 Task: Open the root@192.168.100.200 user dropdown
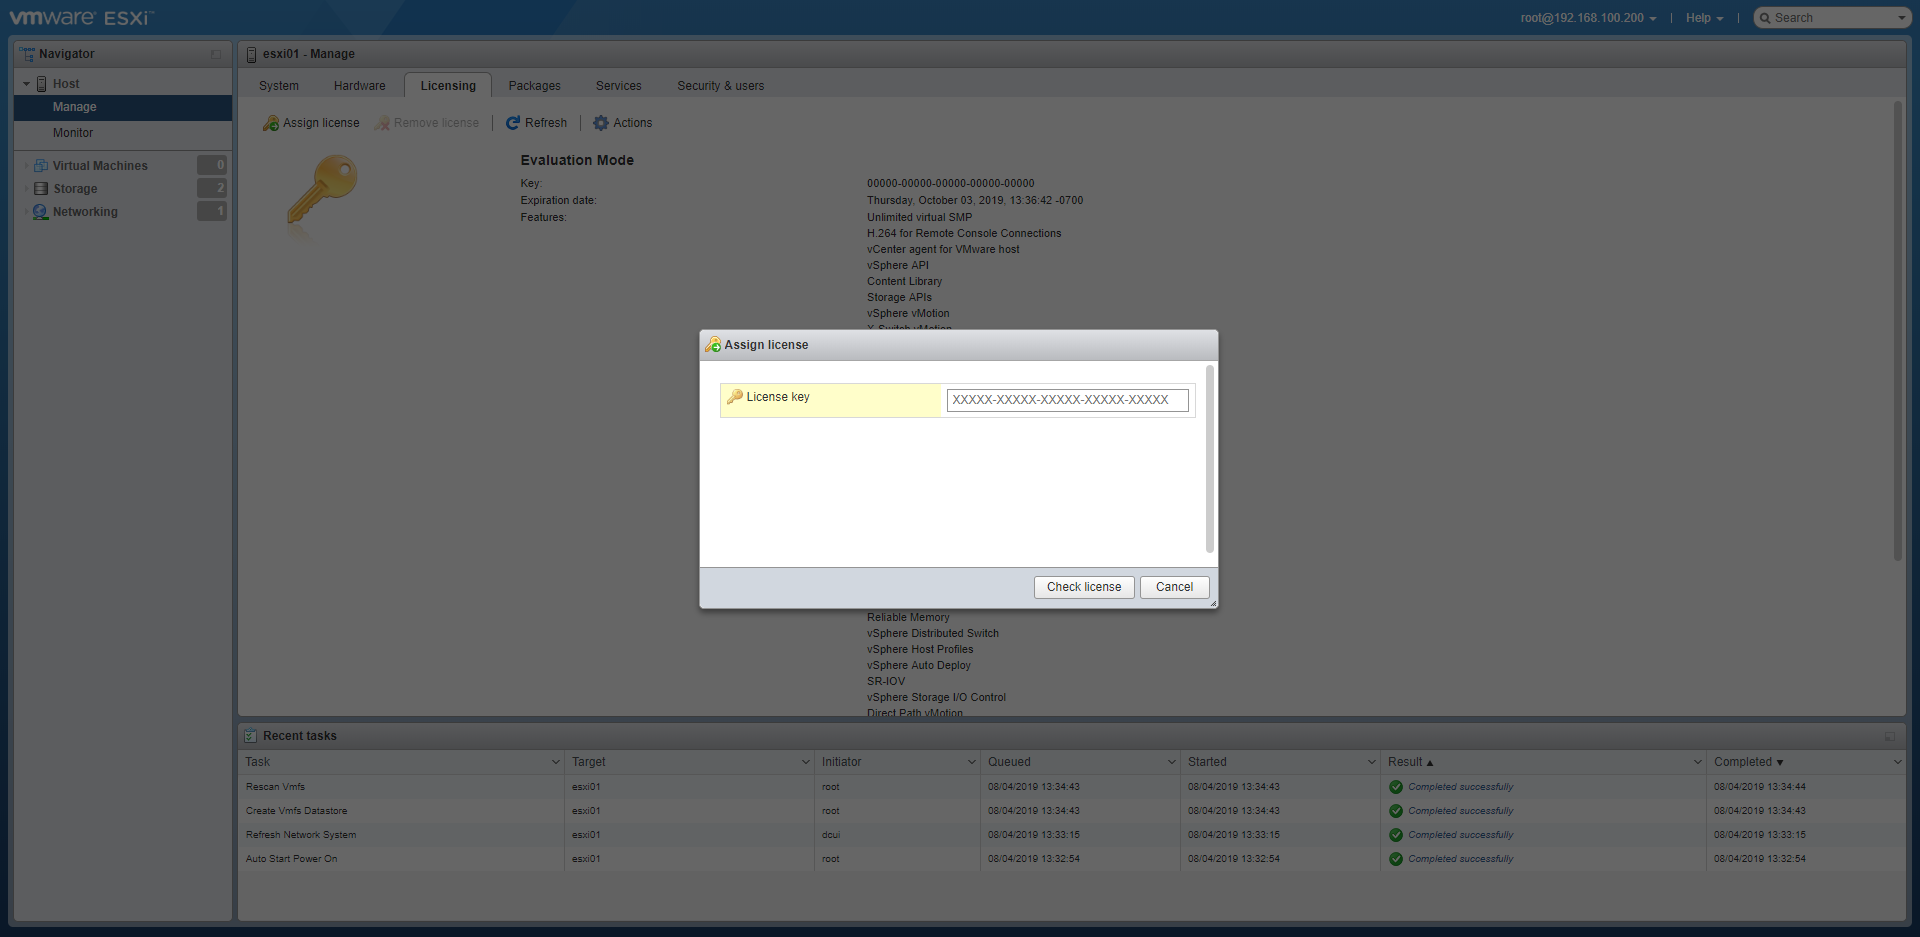click(1588, 18)
